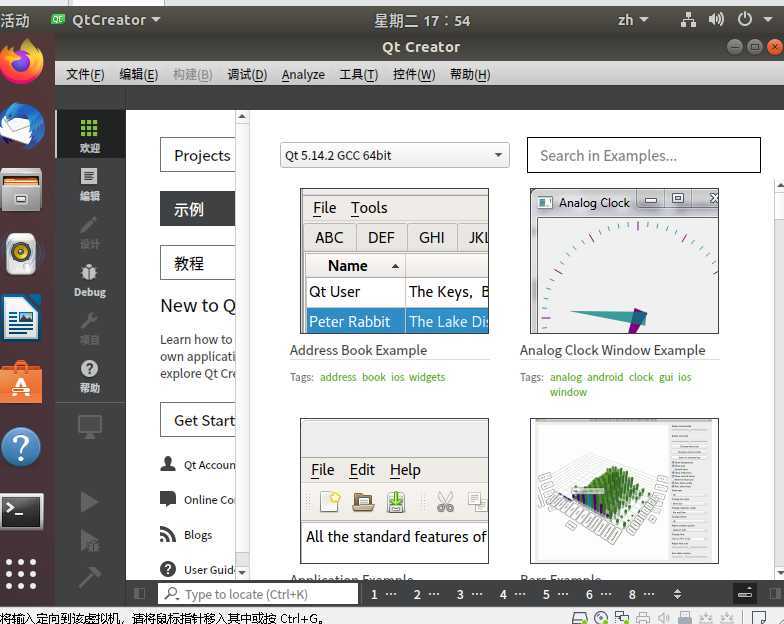Viewport: 784px width, 624px height.
Task: Open the Bars Example 3D thumbnail
Action: pyautogui.click(x=624, y=491)
